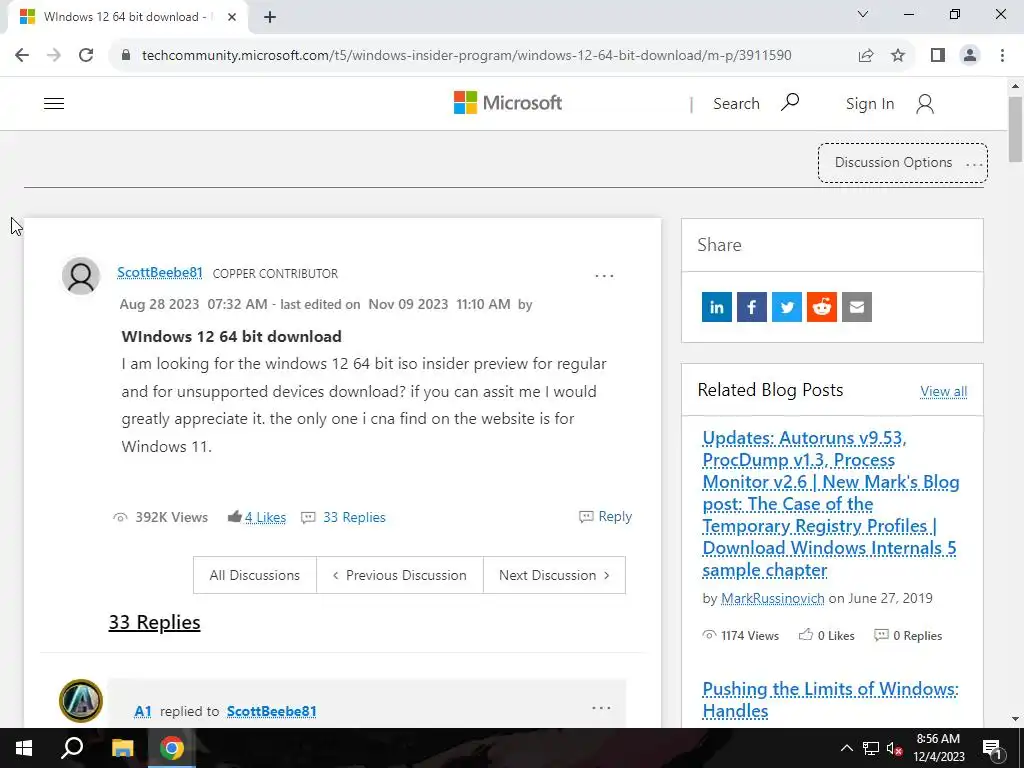Reload the page
The width and height of the screenshot is (1024, 768).
click(x=86, y=55)
